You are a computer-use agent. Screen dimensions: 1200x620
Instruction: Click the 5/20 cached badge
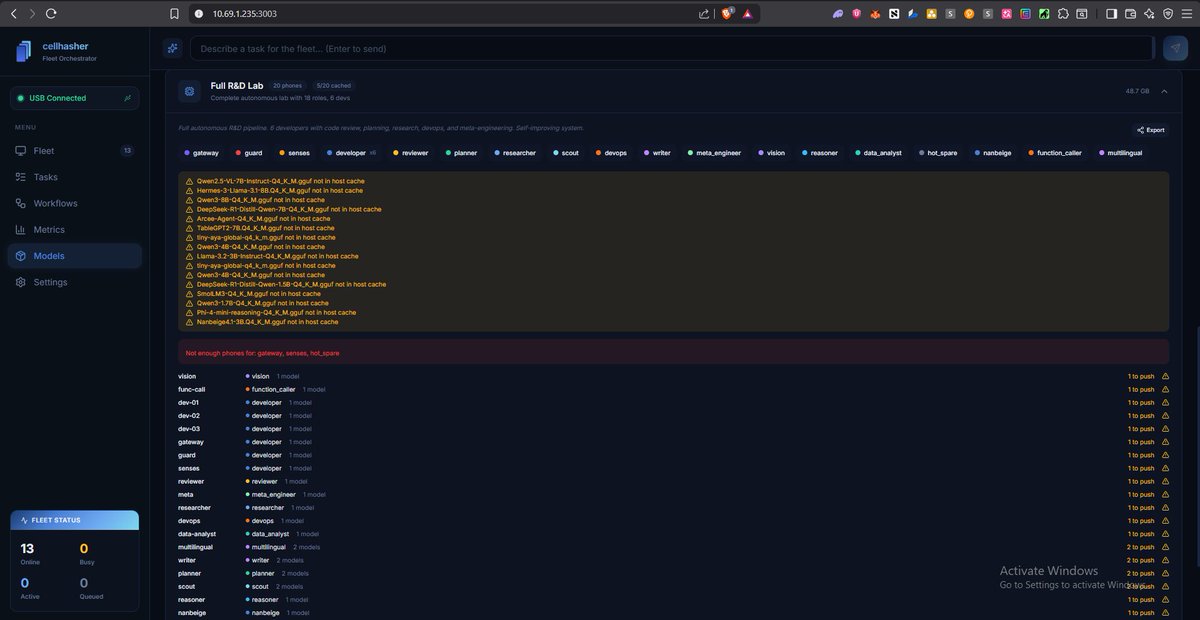[334, 86]
